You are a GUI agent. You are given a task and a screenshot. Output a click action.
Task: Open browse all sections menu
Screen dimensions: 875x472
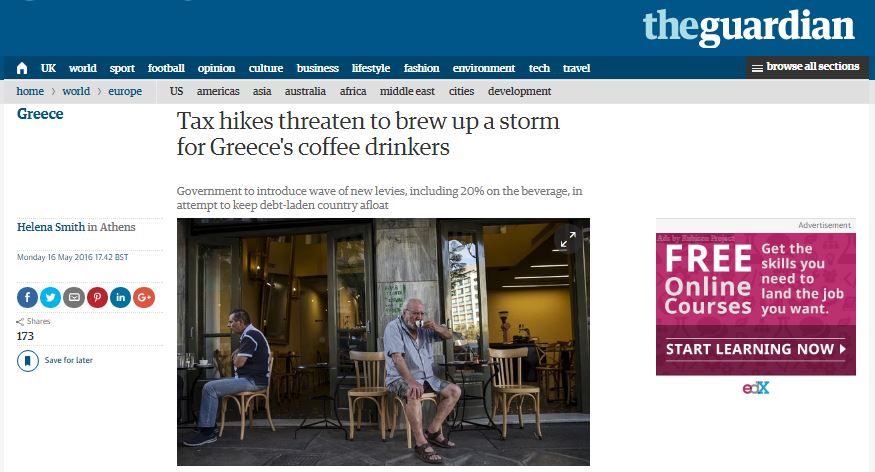pos(806,67)
